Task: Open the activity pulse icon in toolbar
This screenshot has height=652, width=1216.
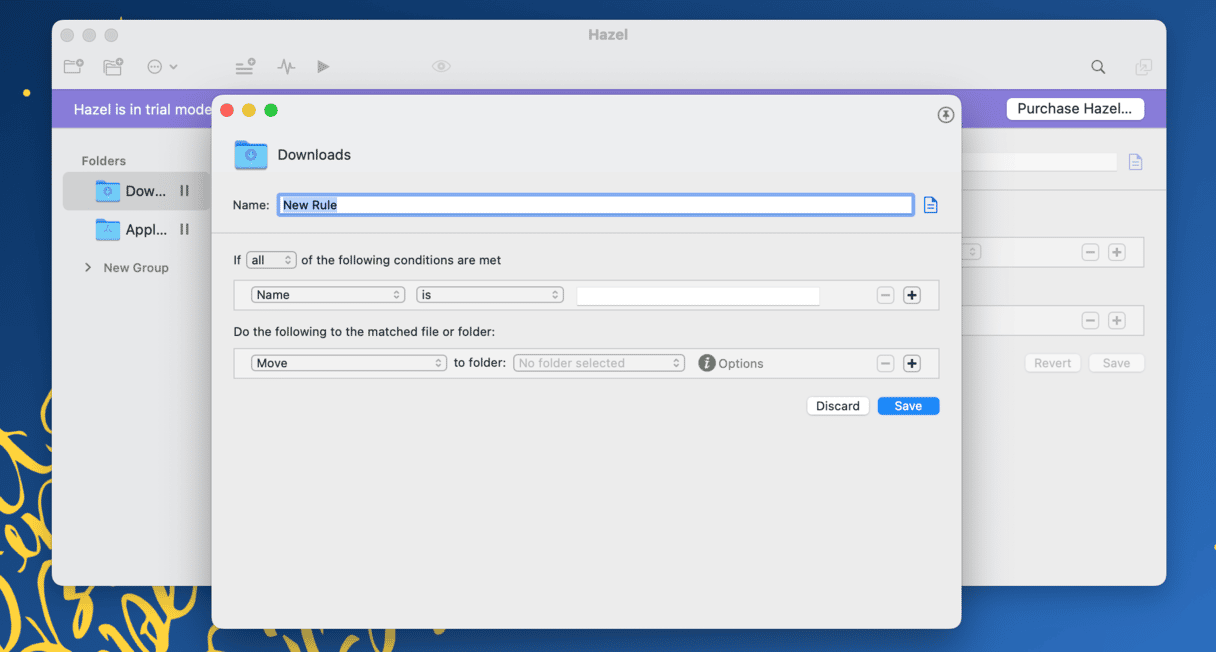Action: [x=286, y=67]
